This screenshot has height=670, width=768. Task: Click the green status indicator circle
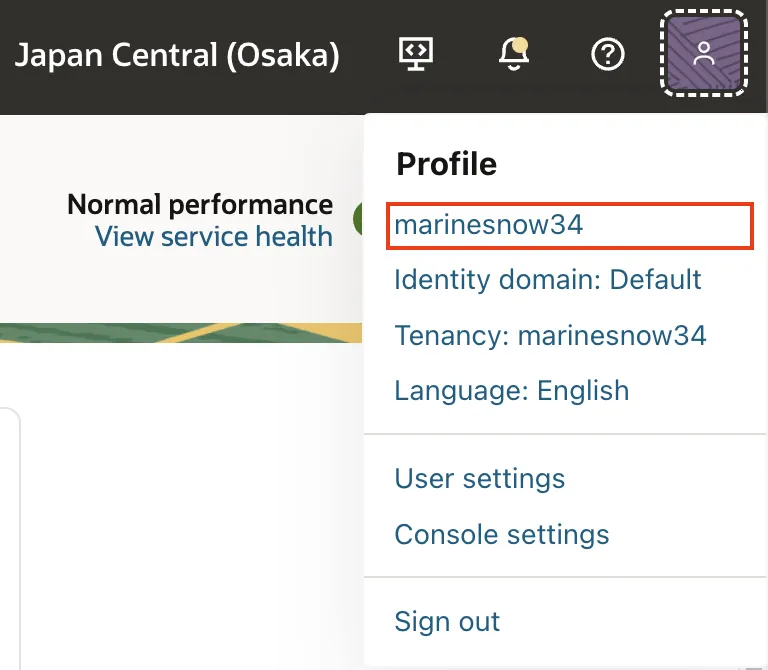tap(358, 220)
